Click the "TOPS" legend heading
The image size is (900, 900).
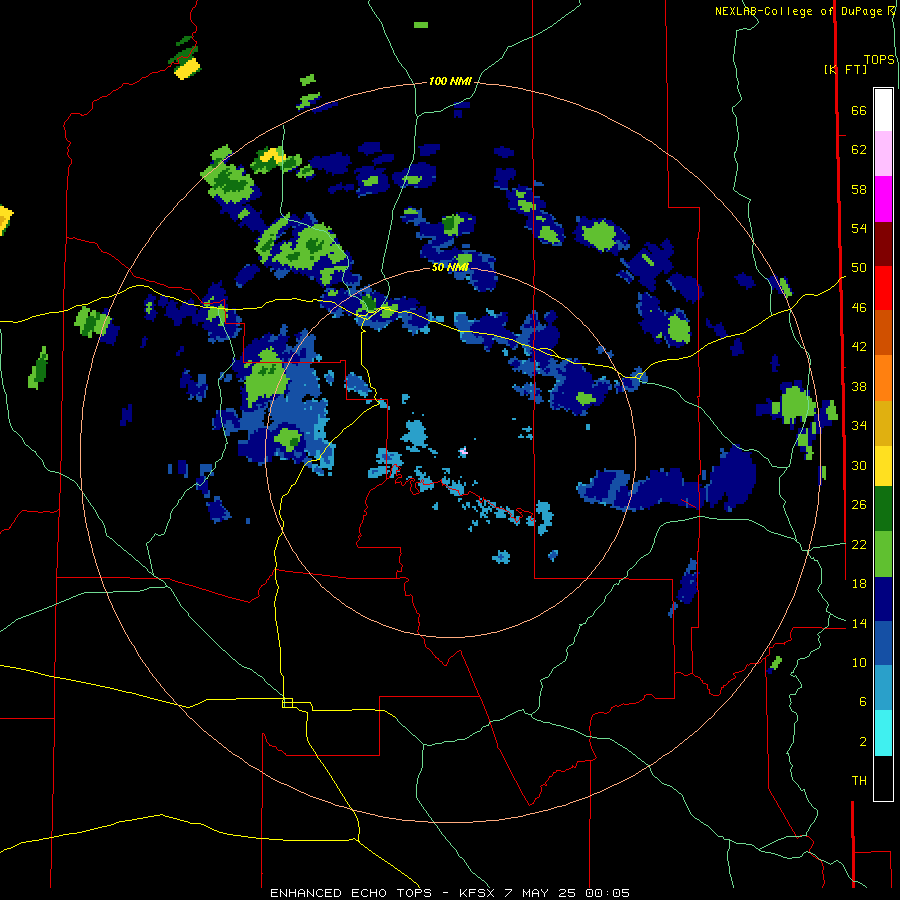[x=879, y=60]
